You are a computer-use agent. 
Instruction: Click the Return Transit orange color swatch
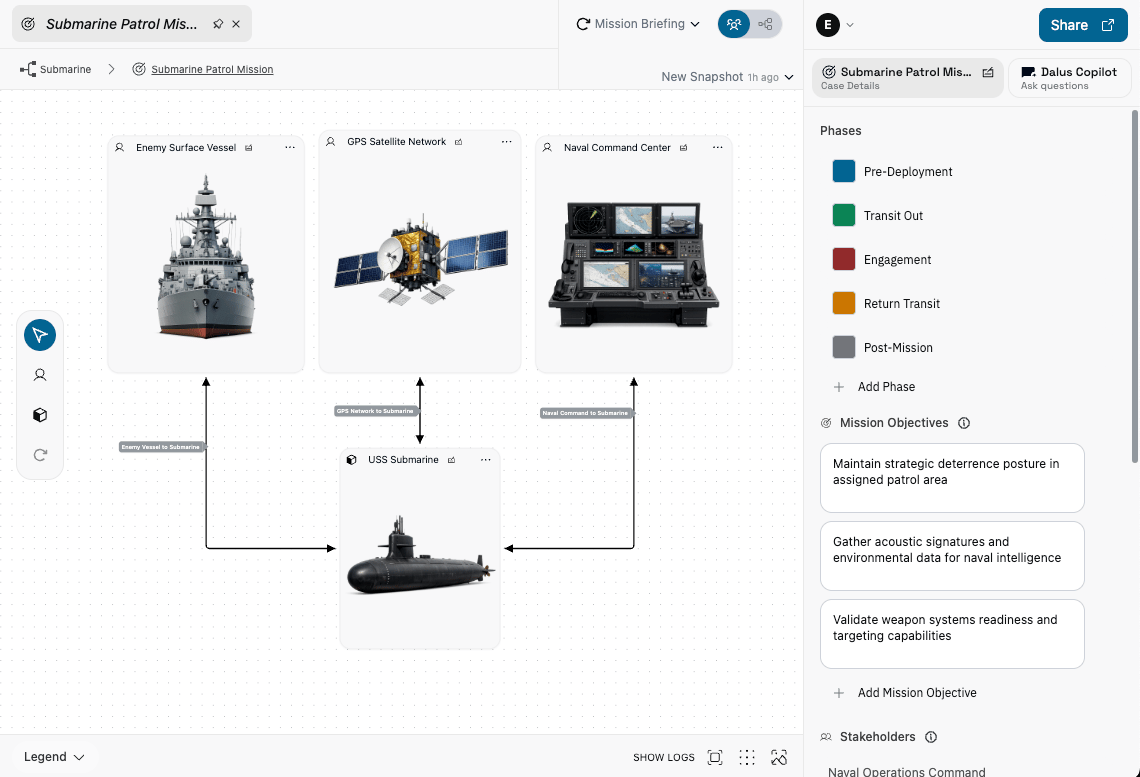tap(843, 303)
